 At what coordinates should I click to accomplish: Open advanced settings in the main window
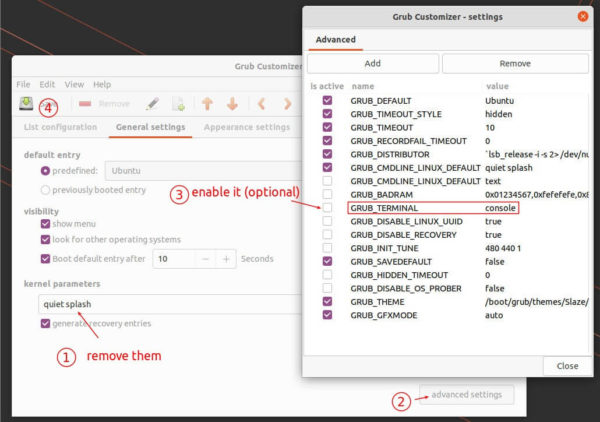[x=466, y=394]
